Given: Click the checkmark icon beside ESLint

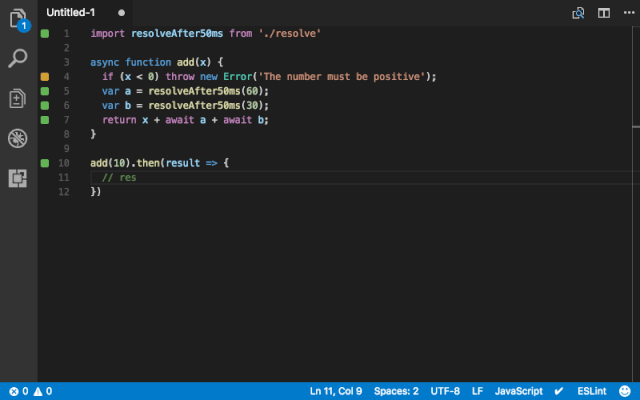Looking at the screenshot, I should [559, 391].
